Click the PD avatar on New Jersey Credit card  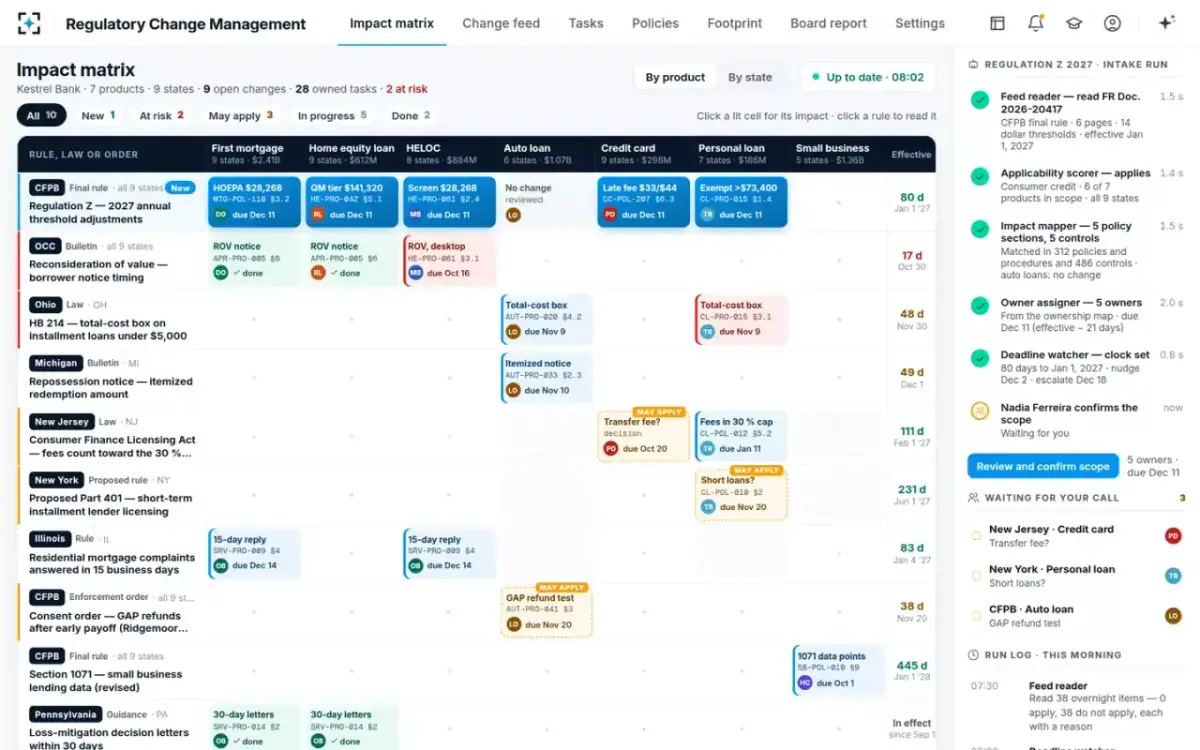click(x=1173, y=536)
